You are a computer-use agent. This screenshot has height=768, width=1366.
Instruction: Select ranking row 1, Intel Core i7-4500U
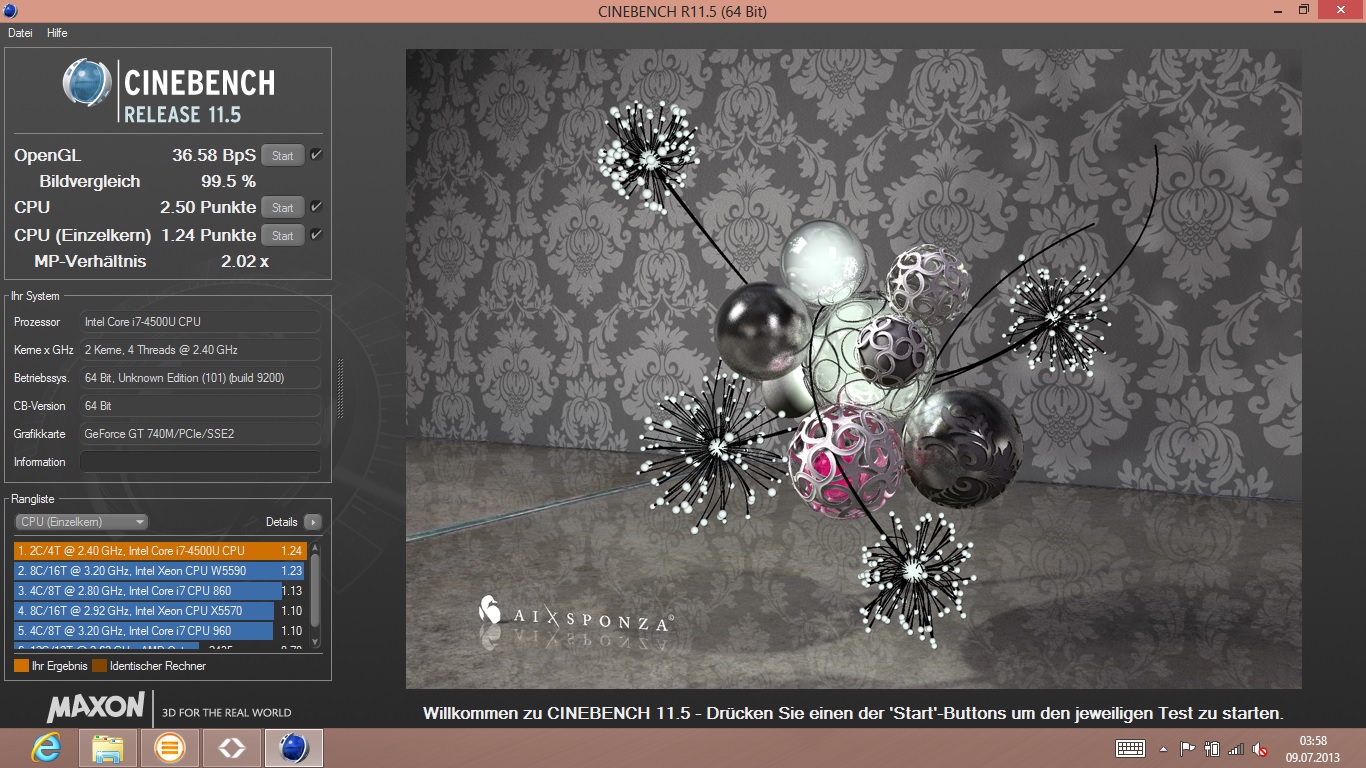pos(160,551)
